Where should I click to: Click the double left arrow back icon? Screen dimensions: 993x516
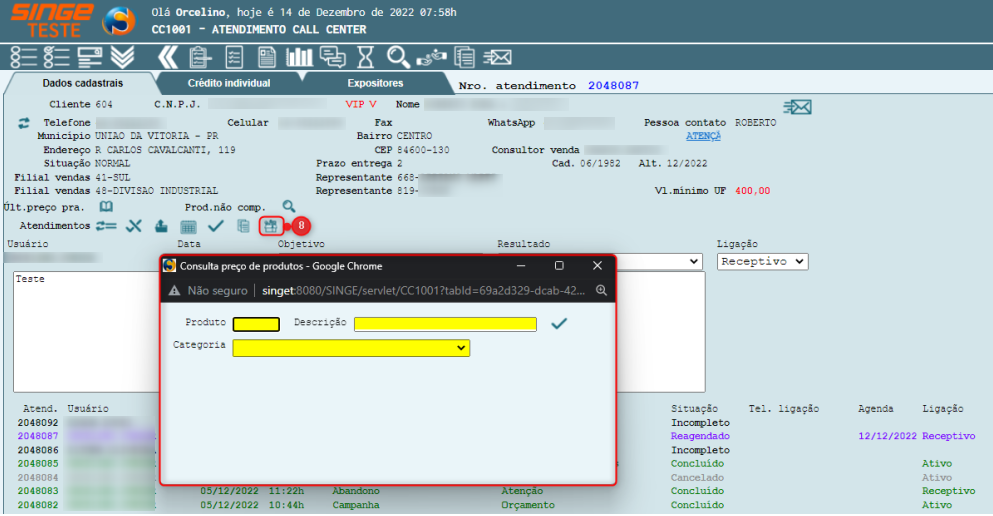(x=168, y=58)
